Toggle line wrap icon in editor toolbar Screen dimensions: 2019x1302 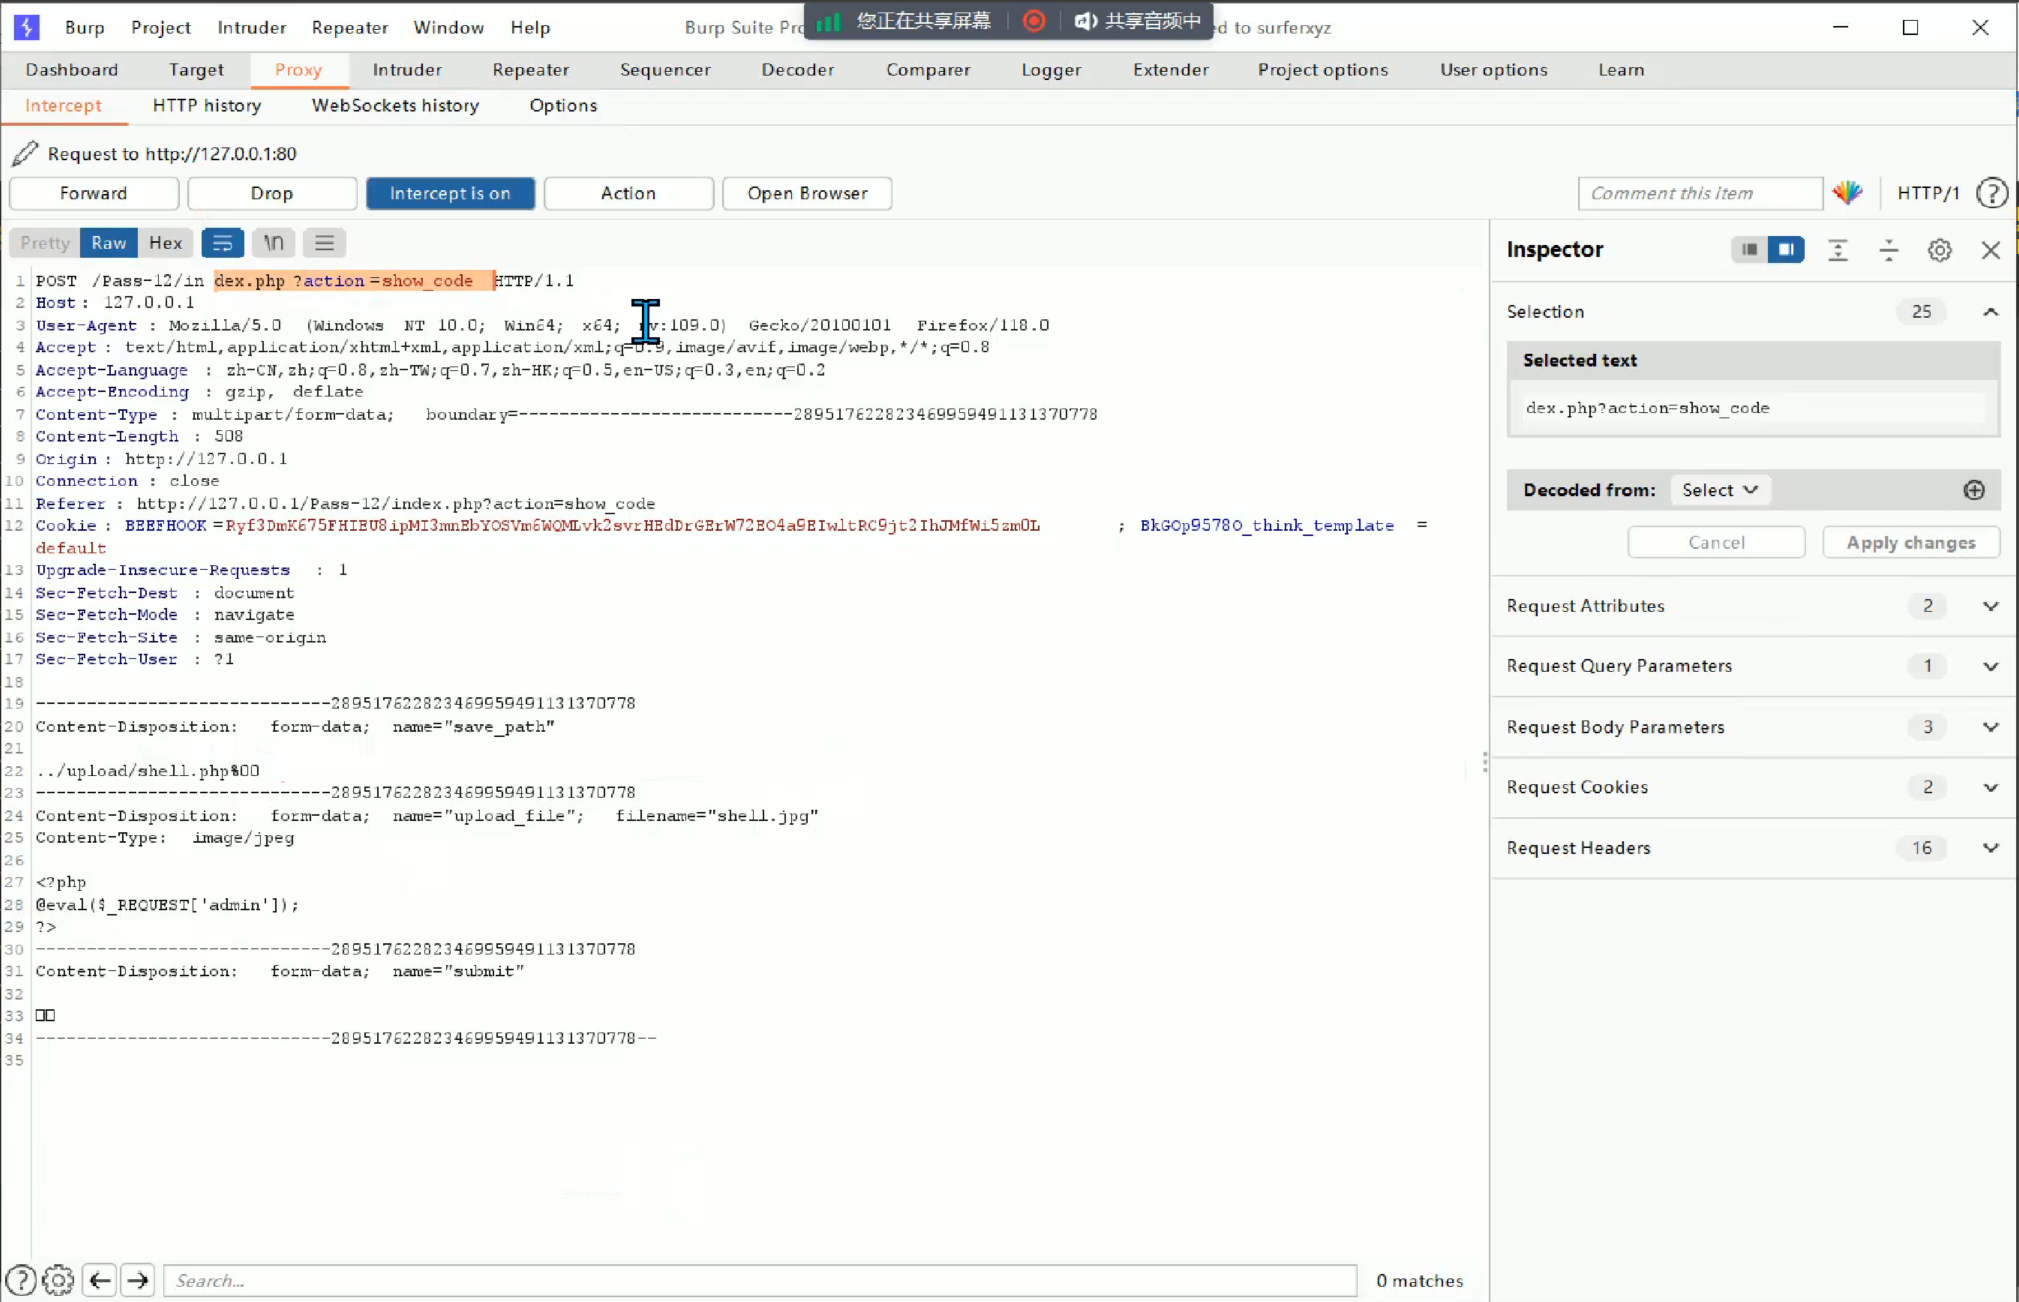pos(222,243)
